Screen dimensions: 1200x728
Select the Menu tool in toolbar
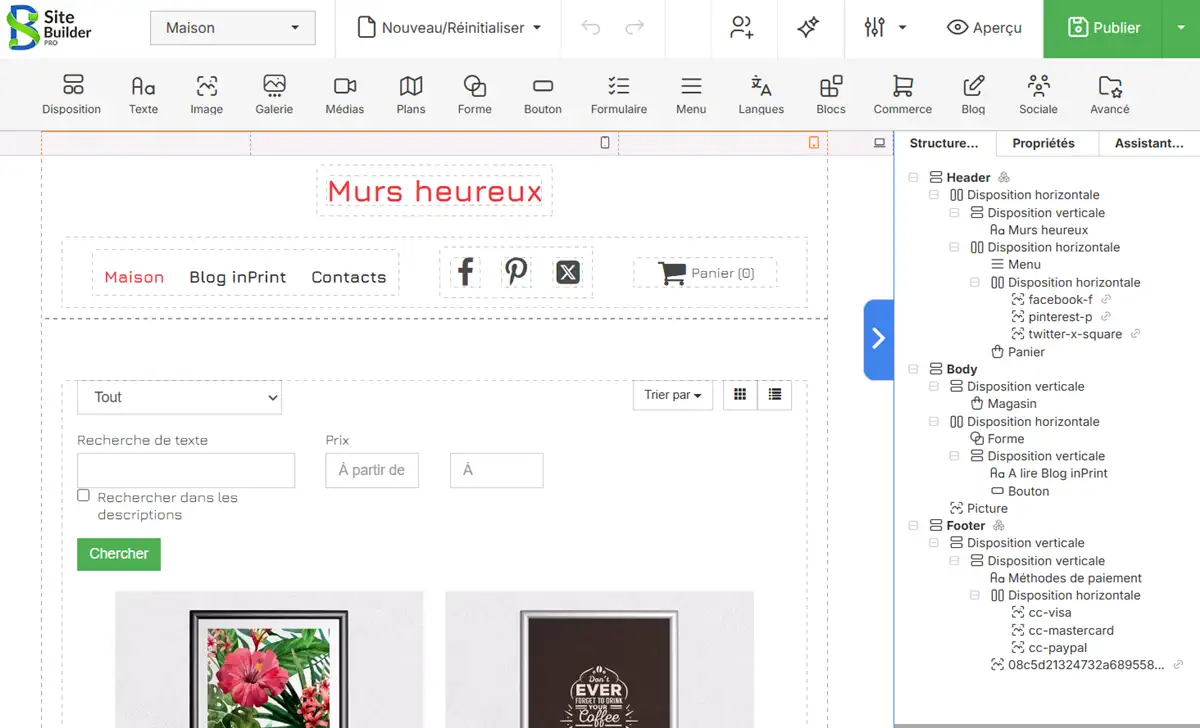[x=691, y=95]
